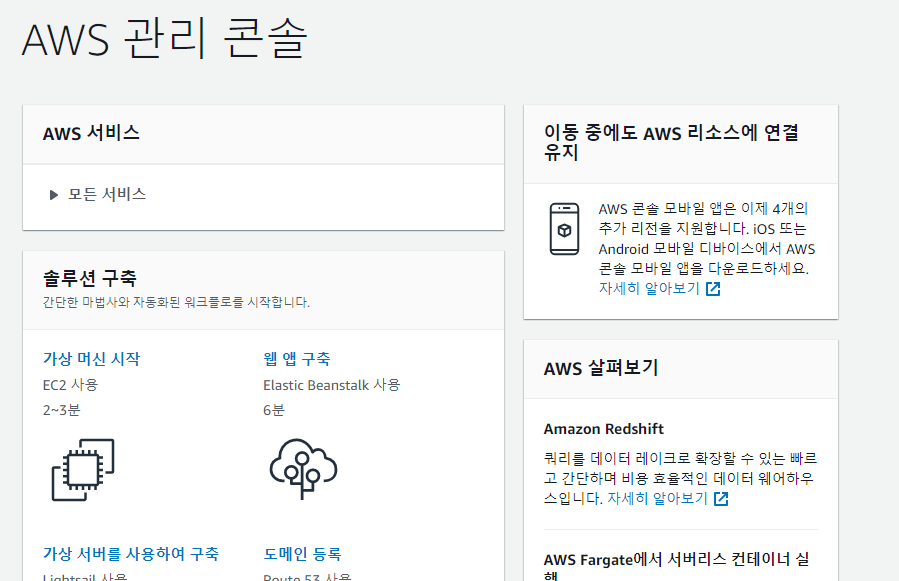Select the 2~3분 duration text
Image resolution: width=899 pixels, height=581 pixels.
tap(61, 410)
